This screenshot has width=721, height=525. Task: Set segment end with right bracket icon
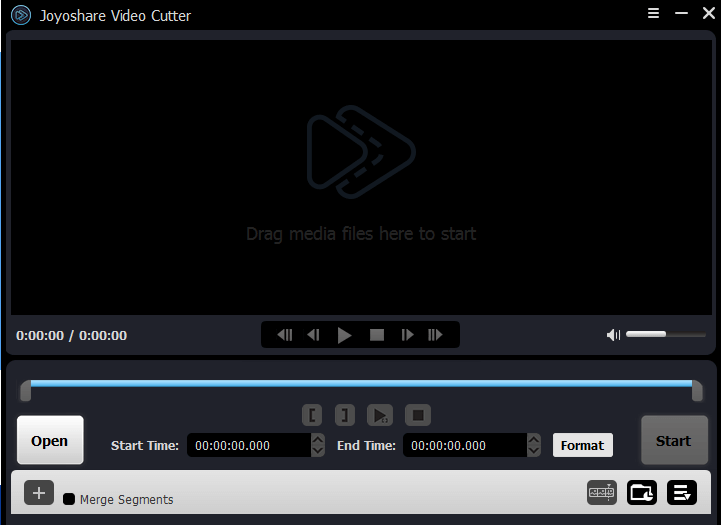click(x=344, y=414)
